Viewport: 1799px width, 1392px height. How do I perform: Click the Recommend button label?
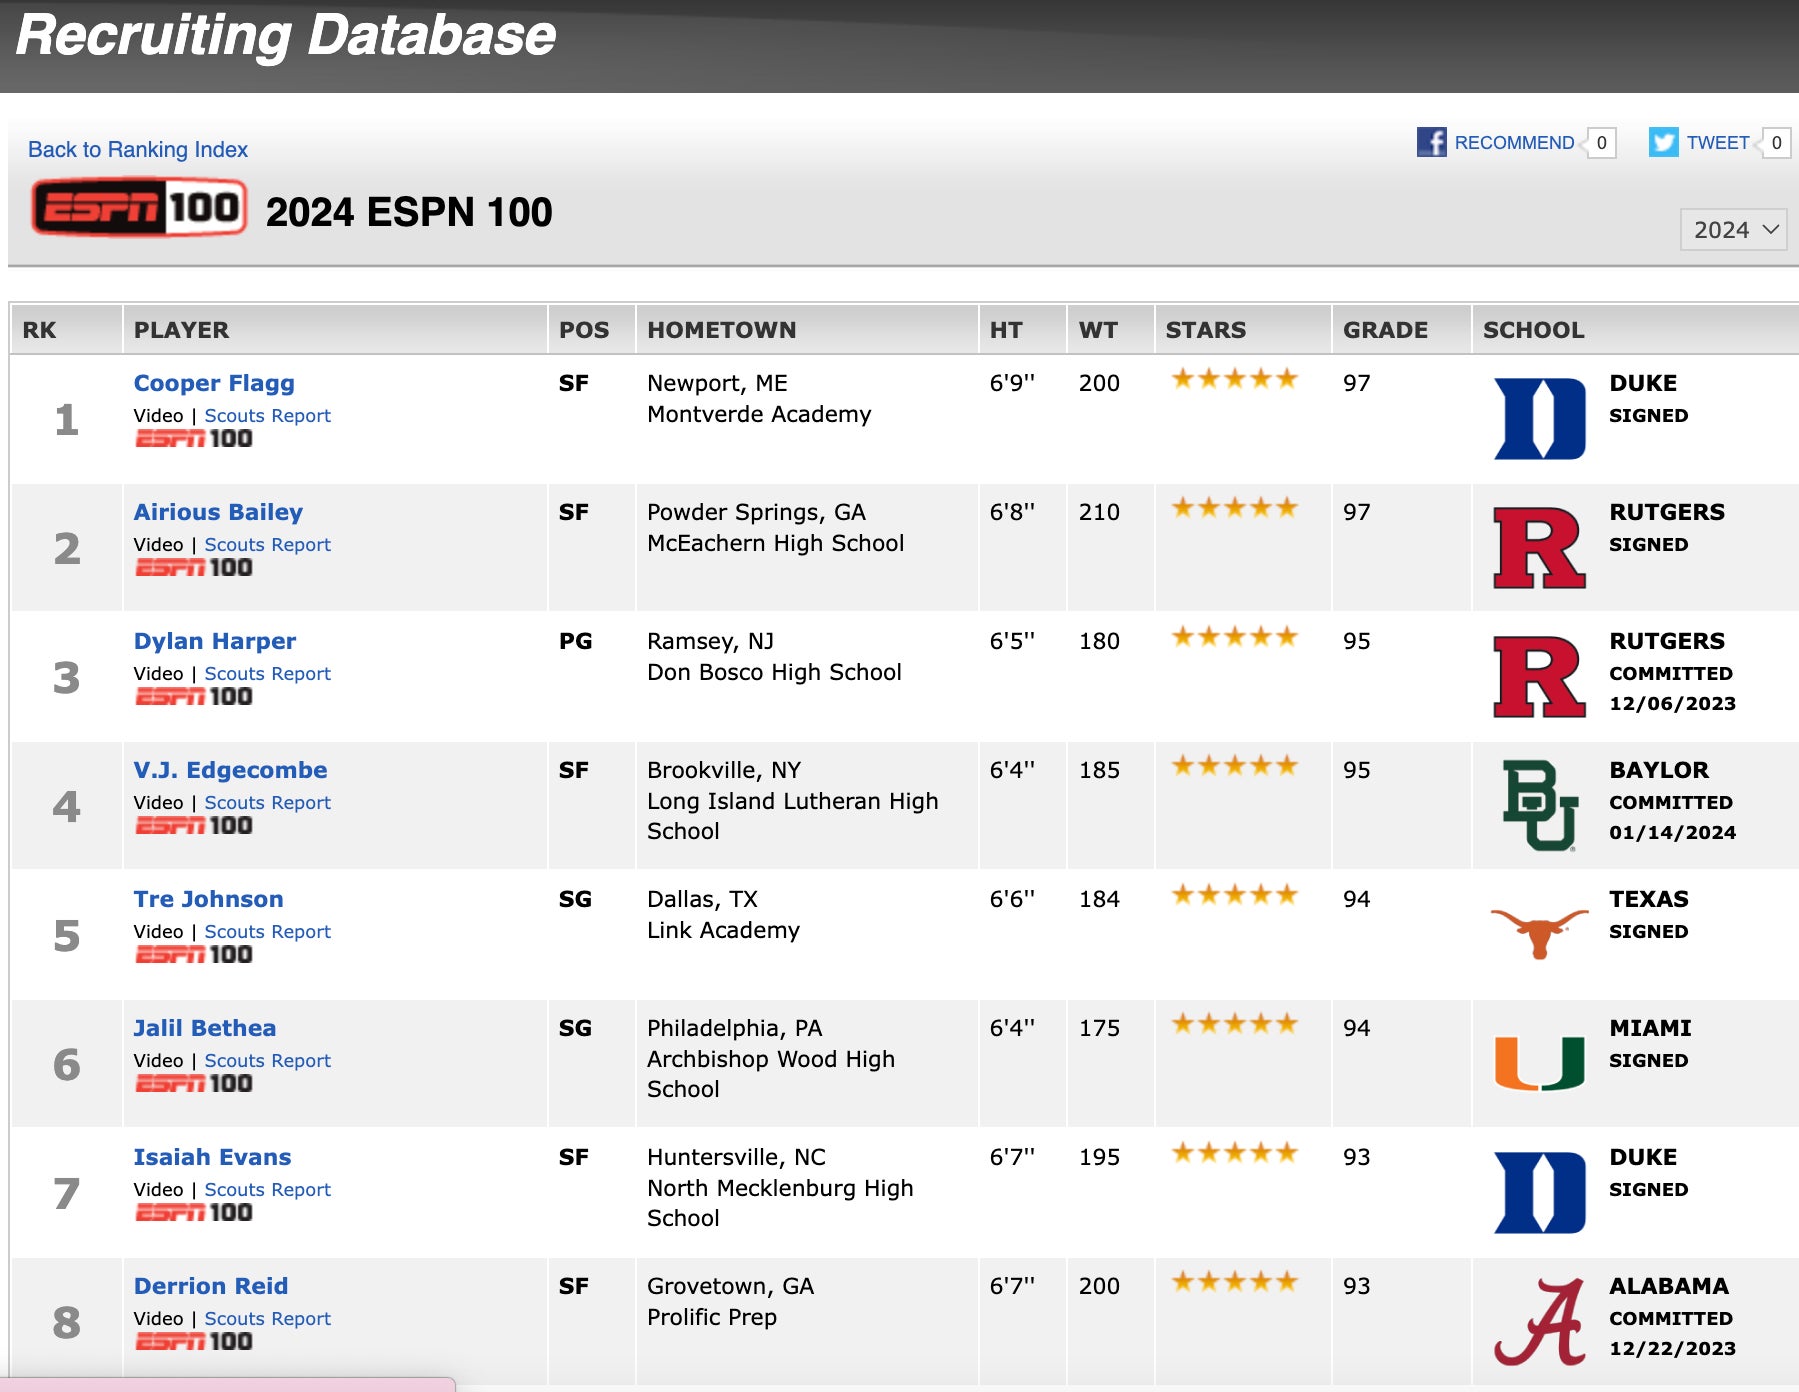click(1513, 142)
